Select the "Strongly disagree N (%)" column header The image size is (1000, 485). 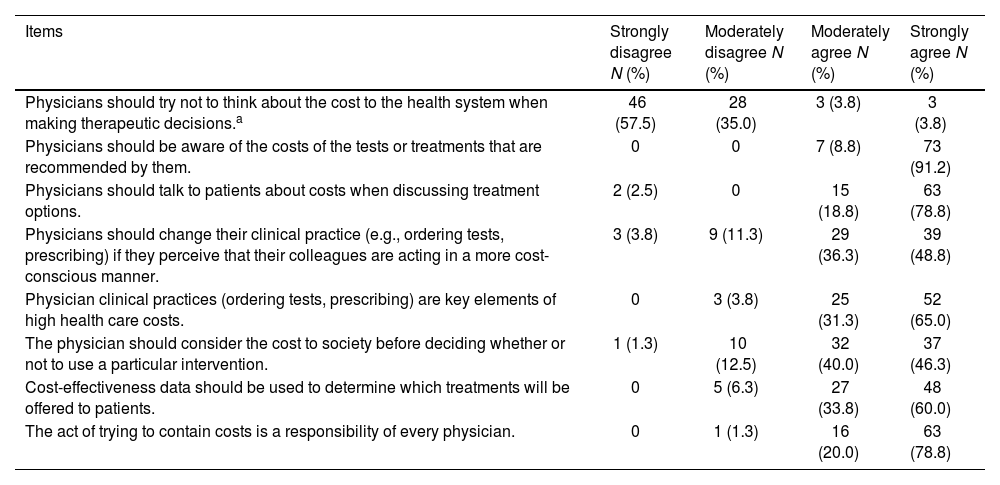[x=640, y=52]
